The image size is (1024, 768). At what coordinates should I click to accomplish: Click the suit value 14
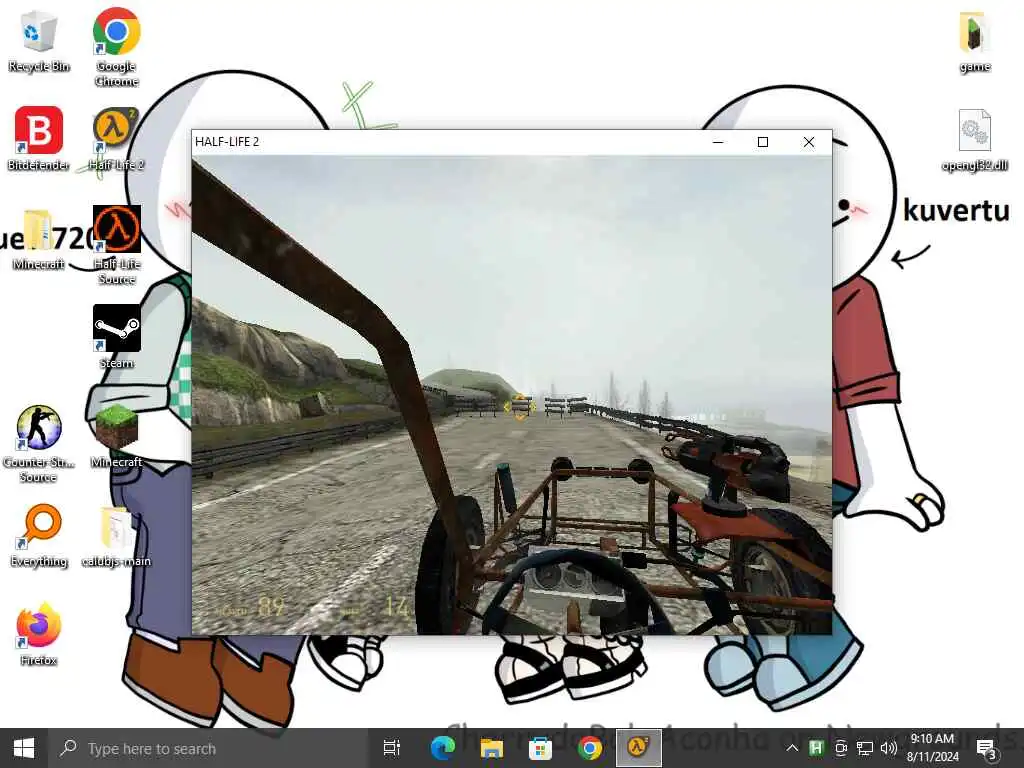coord(396,607)
